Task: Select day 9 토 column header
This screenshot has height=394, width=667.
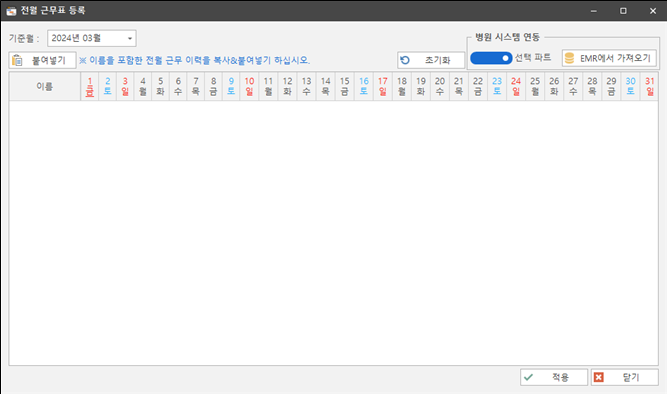Action: point(231,86)
